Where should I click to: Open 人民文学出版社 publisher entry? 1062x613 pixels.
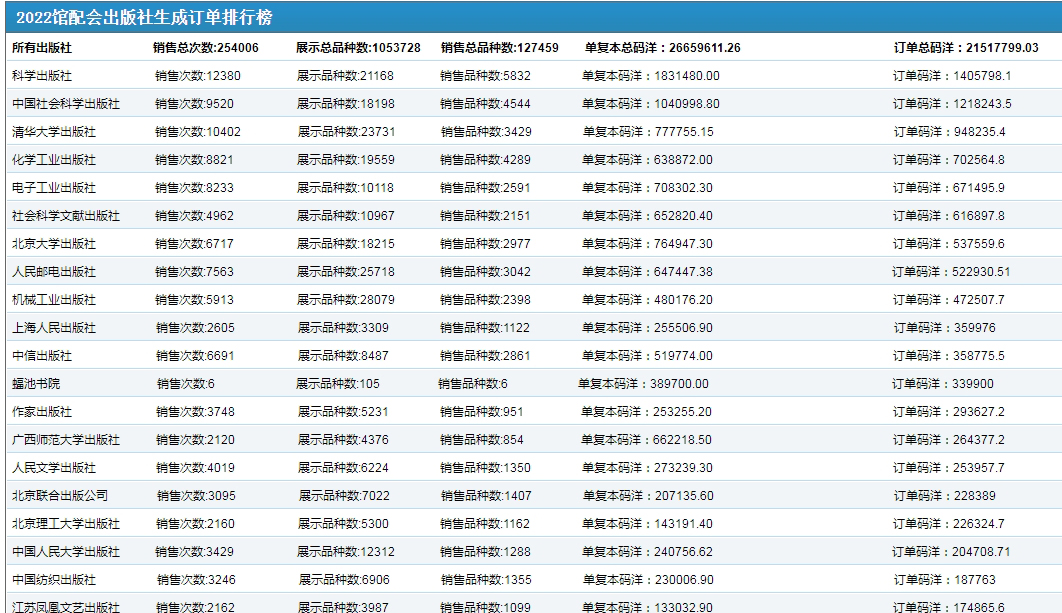tap(54, 468)
